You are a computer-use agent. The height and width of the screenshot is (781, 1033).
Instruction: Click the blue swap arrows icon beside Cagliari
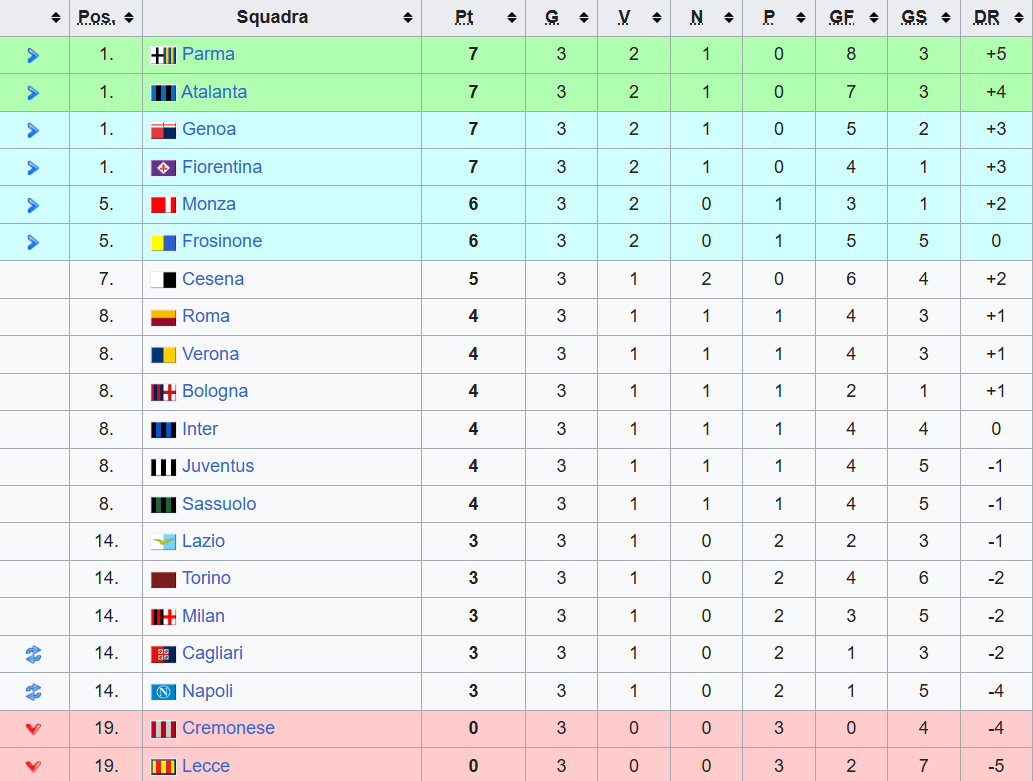(x=34, y=654)
